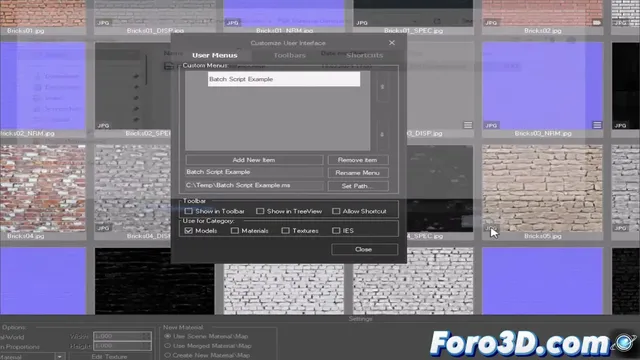Viewport: 640px width, 360px height.
Task: Open menu icon on the DISP.jpg thumbnail
Action: coord(468,125)
